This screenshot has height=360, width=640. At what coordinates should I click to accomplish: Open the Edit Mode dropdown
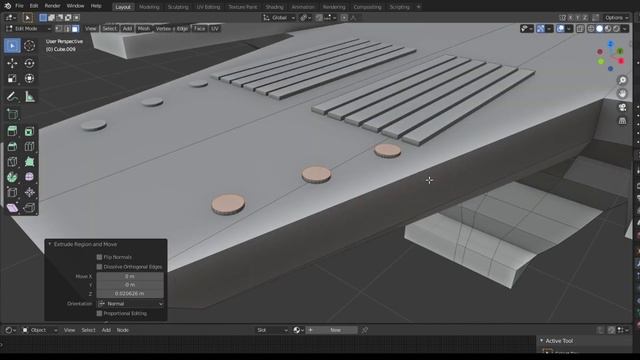point(28,29)
